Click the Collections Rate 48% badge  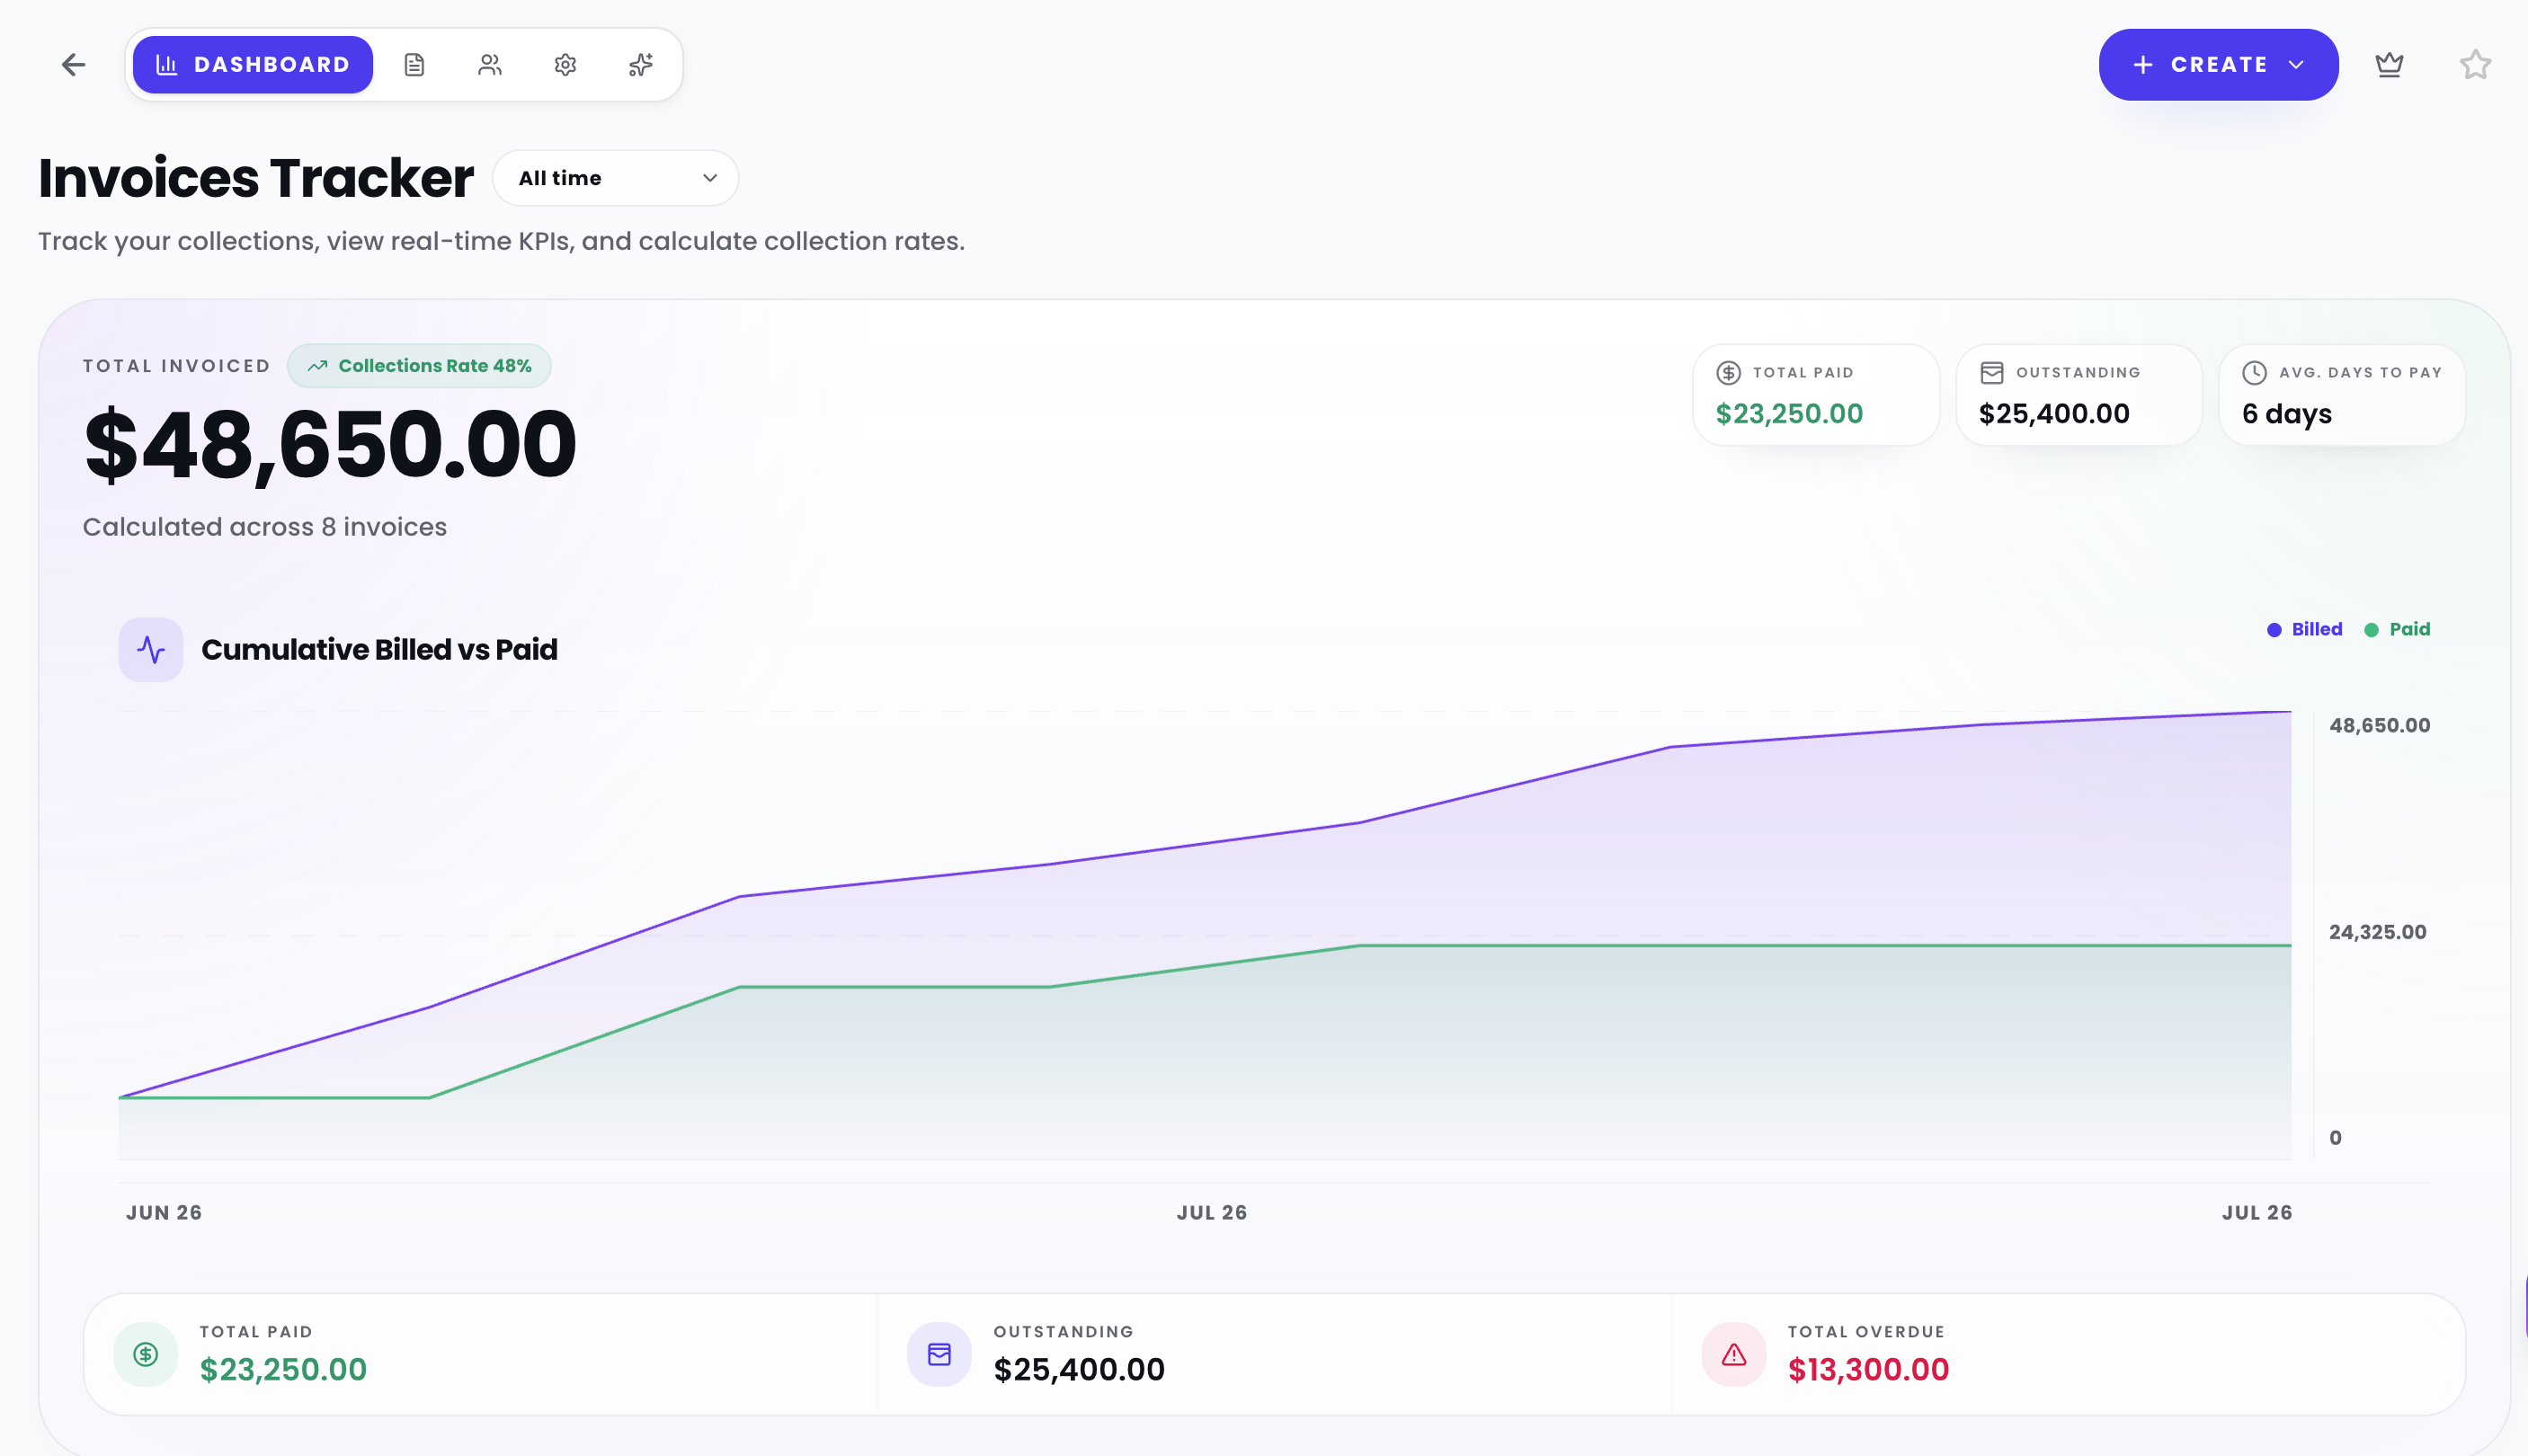point(419,366)
